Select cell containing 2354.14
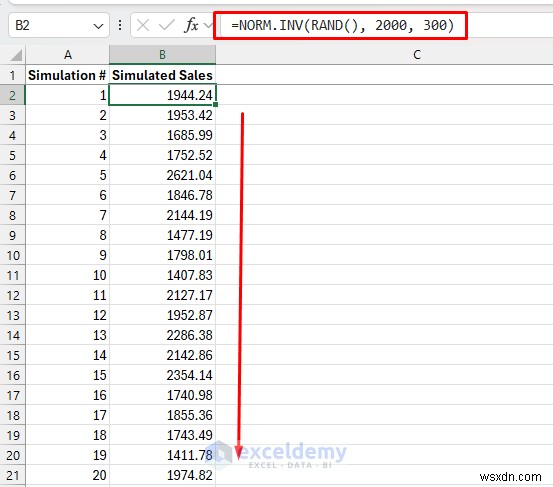553x487 pixels. coord(162,375)
